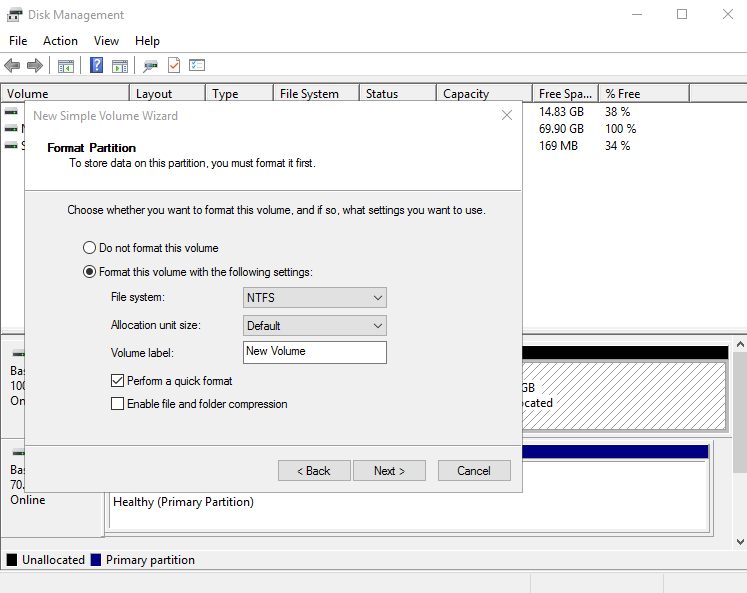Open Help with the blue question mark icon
The height and width of the screenshot is (593, 747).
(96, 65)
